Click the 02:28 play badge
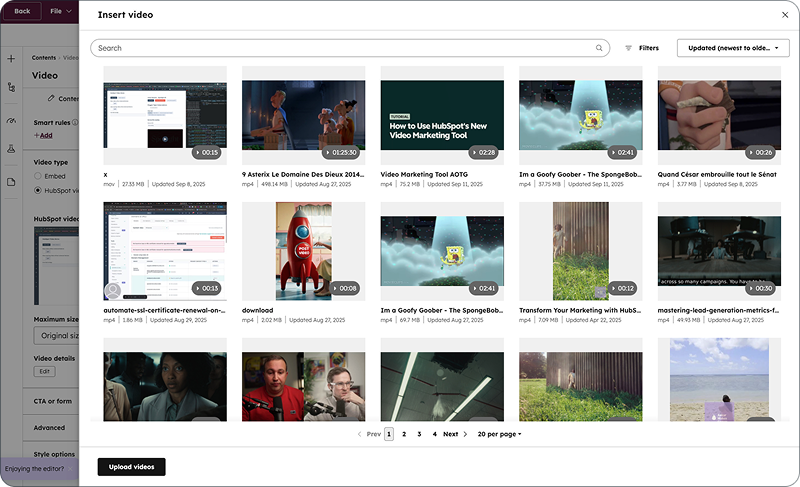Screen dimensions: 800x487 click(x=484, y=152)
